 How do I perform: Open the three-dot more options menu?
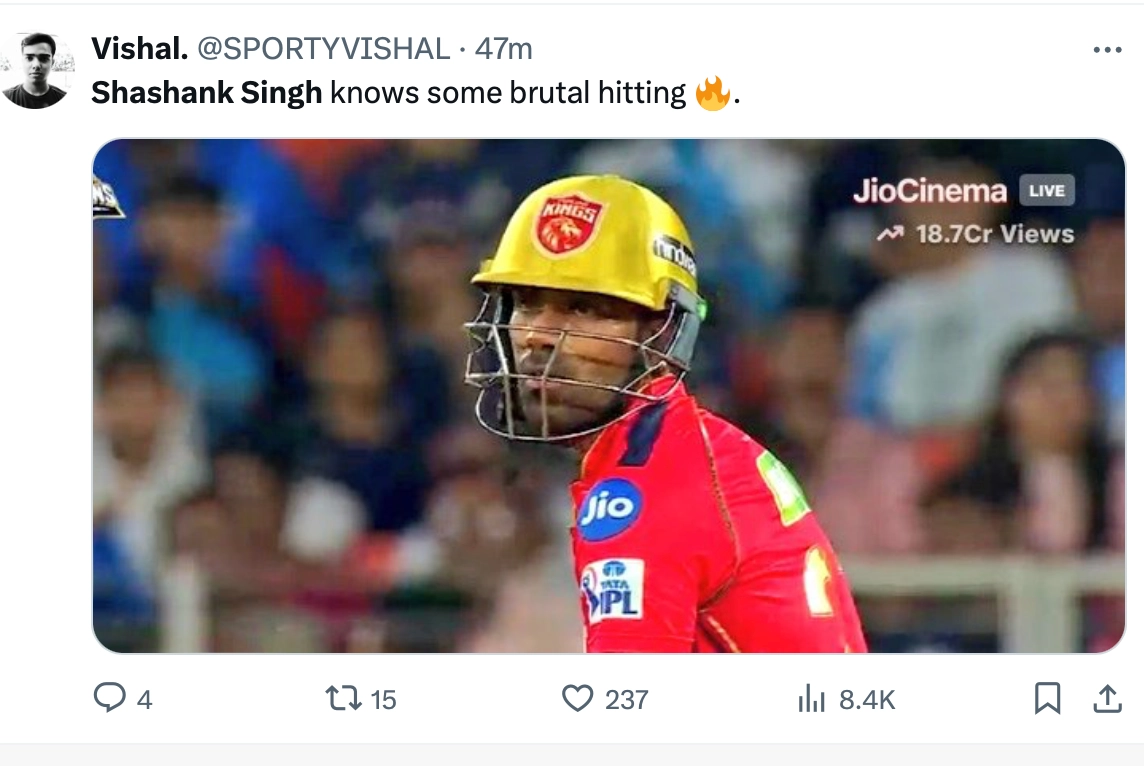[x=1107, y=49]
